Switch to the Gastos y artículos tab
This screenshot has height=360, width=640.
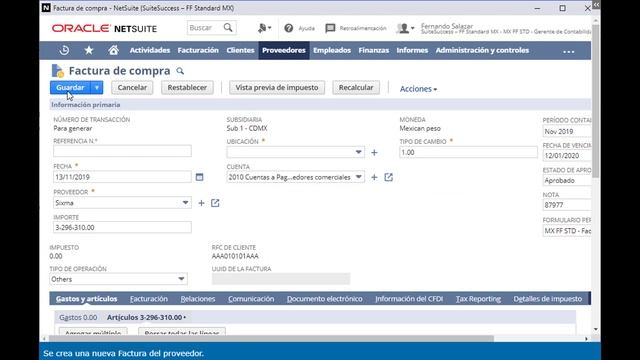(x=87, y=299)
